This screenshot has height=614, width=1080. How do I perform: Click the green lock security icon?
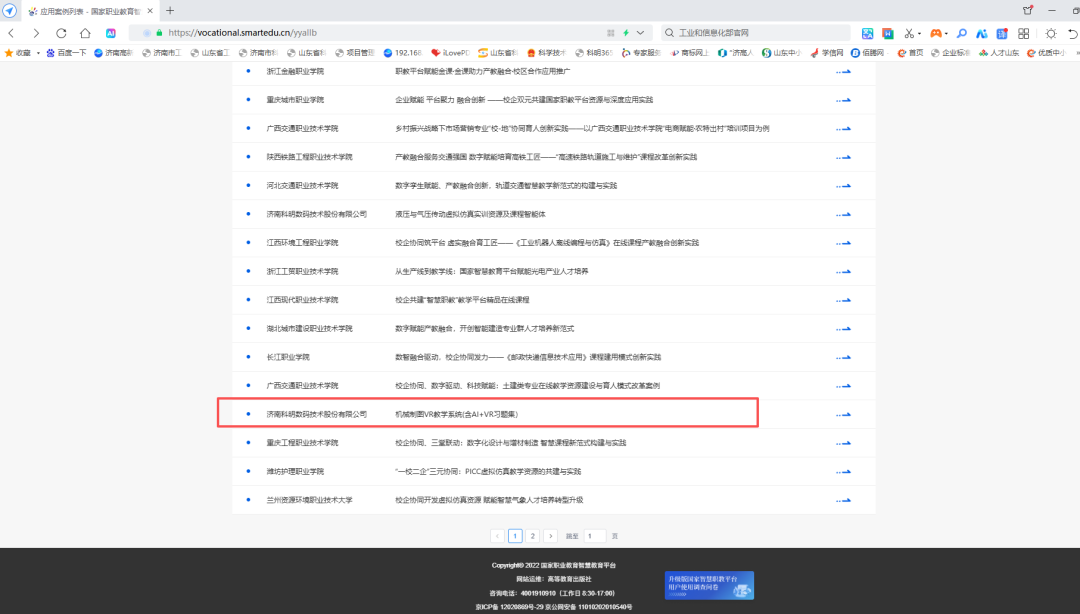point(159,32)
